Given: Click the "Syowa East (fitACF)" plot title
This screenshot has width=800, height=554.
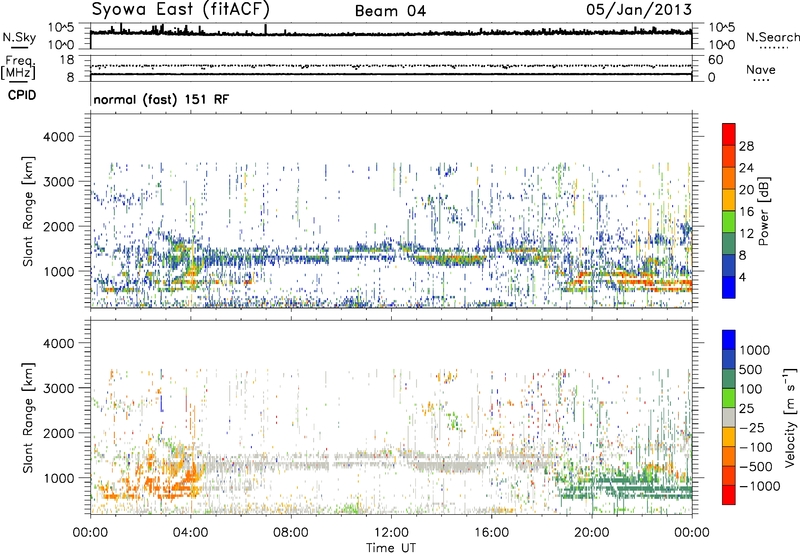Looking at the screenshot, I should pos(181,9).
